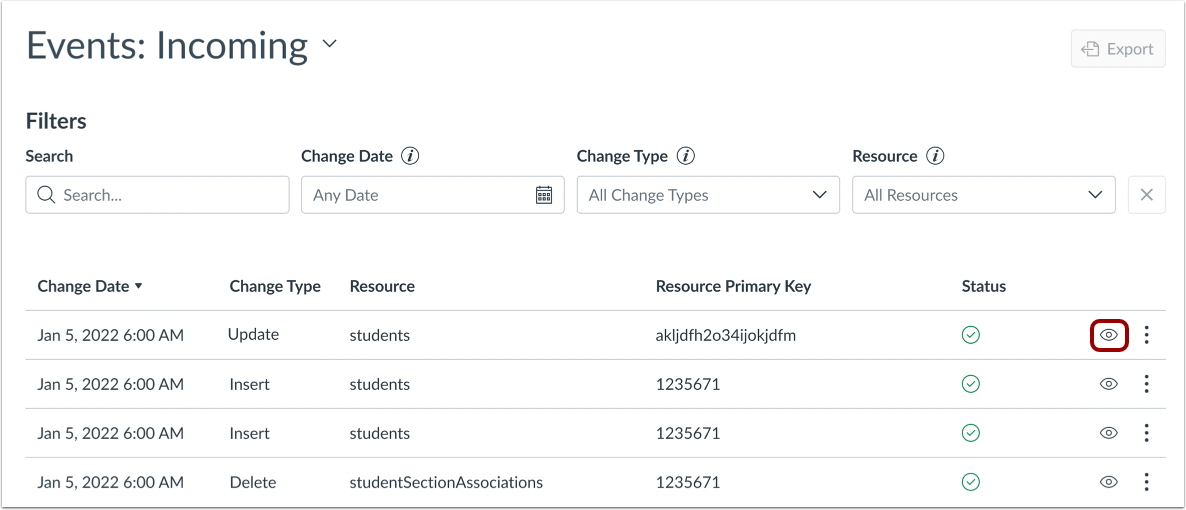Click the Resource filter info icon
Image resolution: width=1186 pixels, height=510 pixels.
click(935, 156)
